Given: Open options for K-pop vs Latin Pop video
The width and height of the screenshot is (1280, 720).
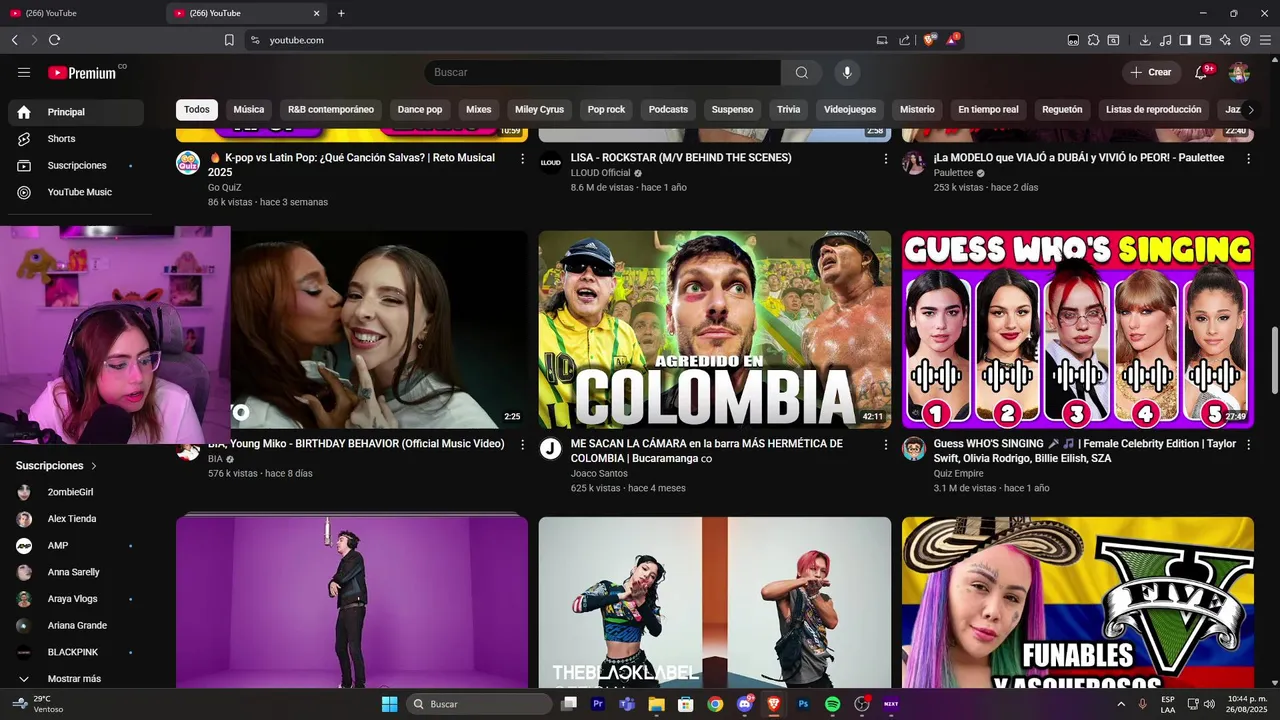Looking at the screenshot, I should [522, 158].
